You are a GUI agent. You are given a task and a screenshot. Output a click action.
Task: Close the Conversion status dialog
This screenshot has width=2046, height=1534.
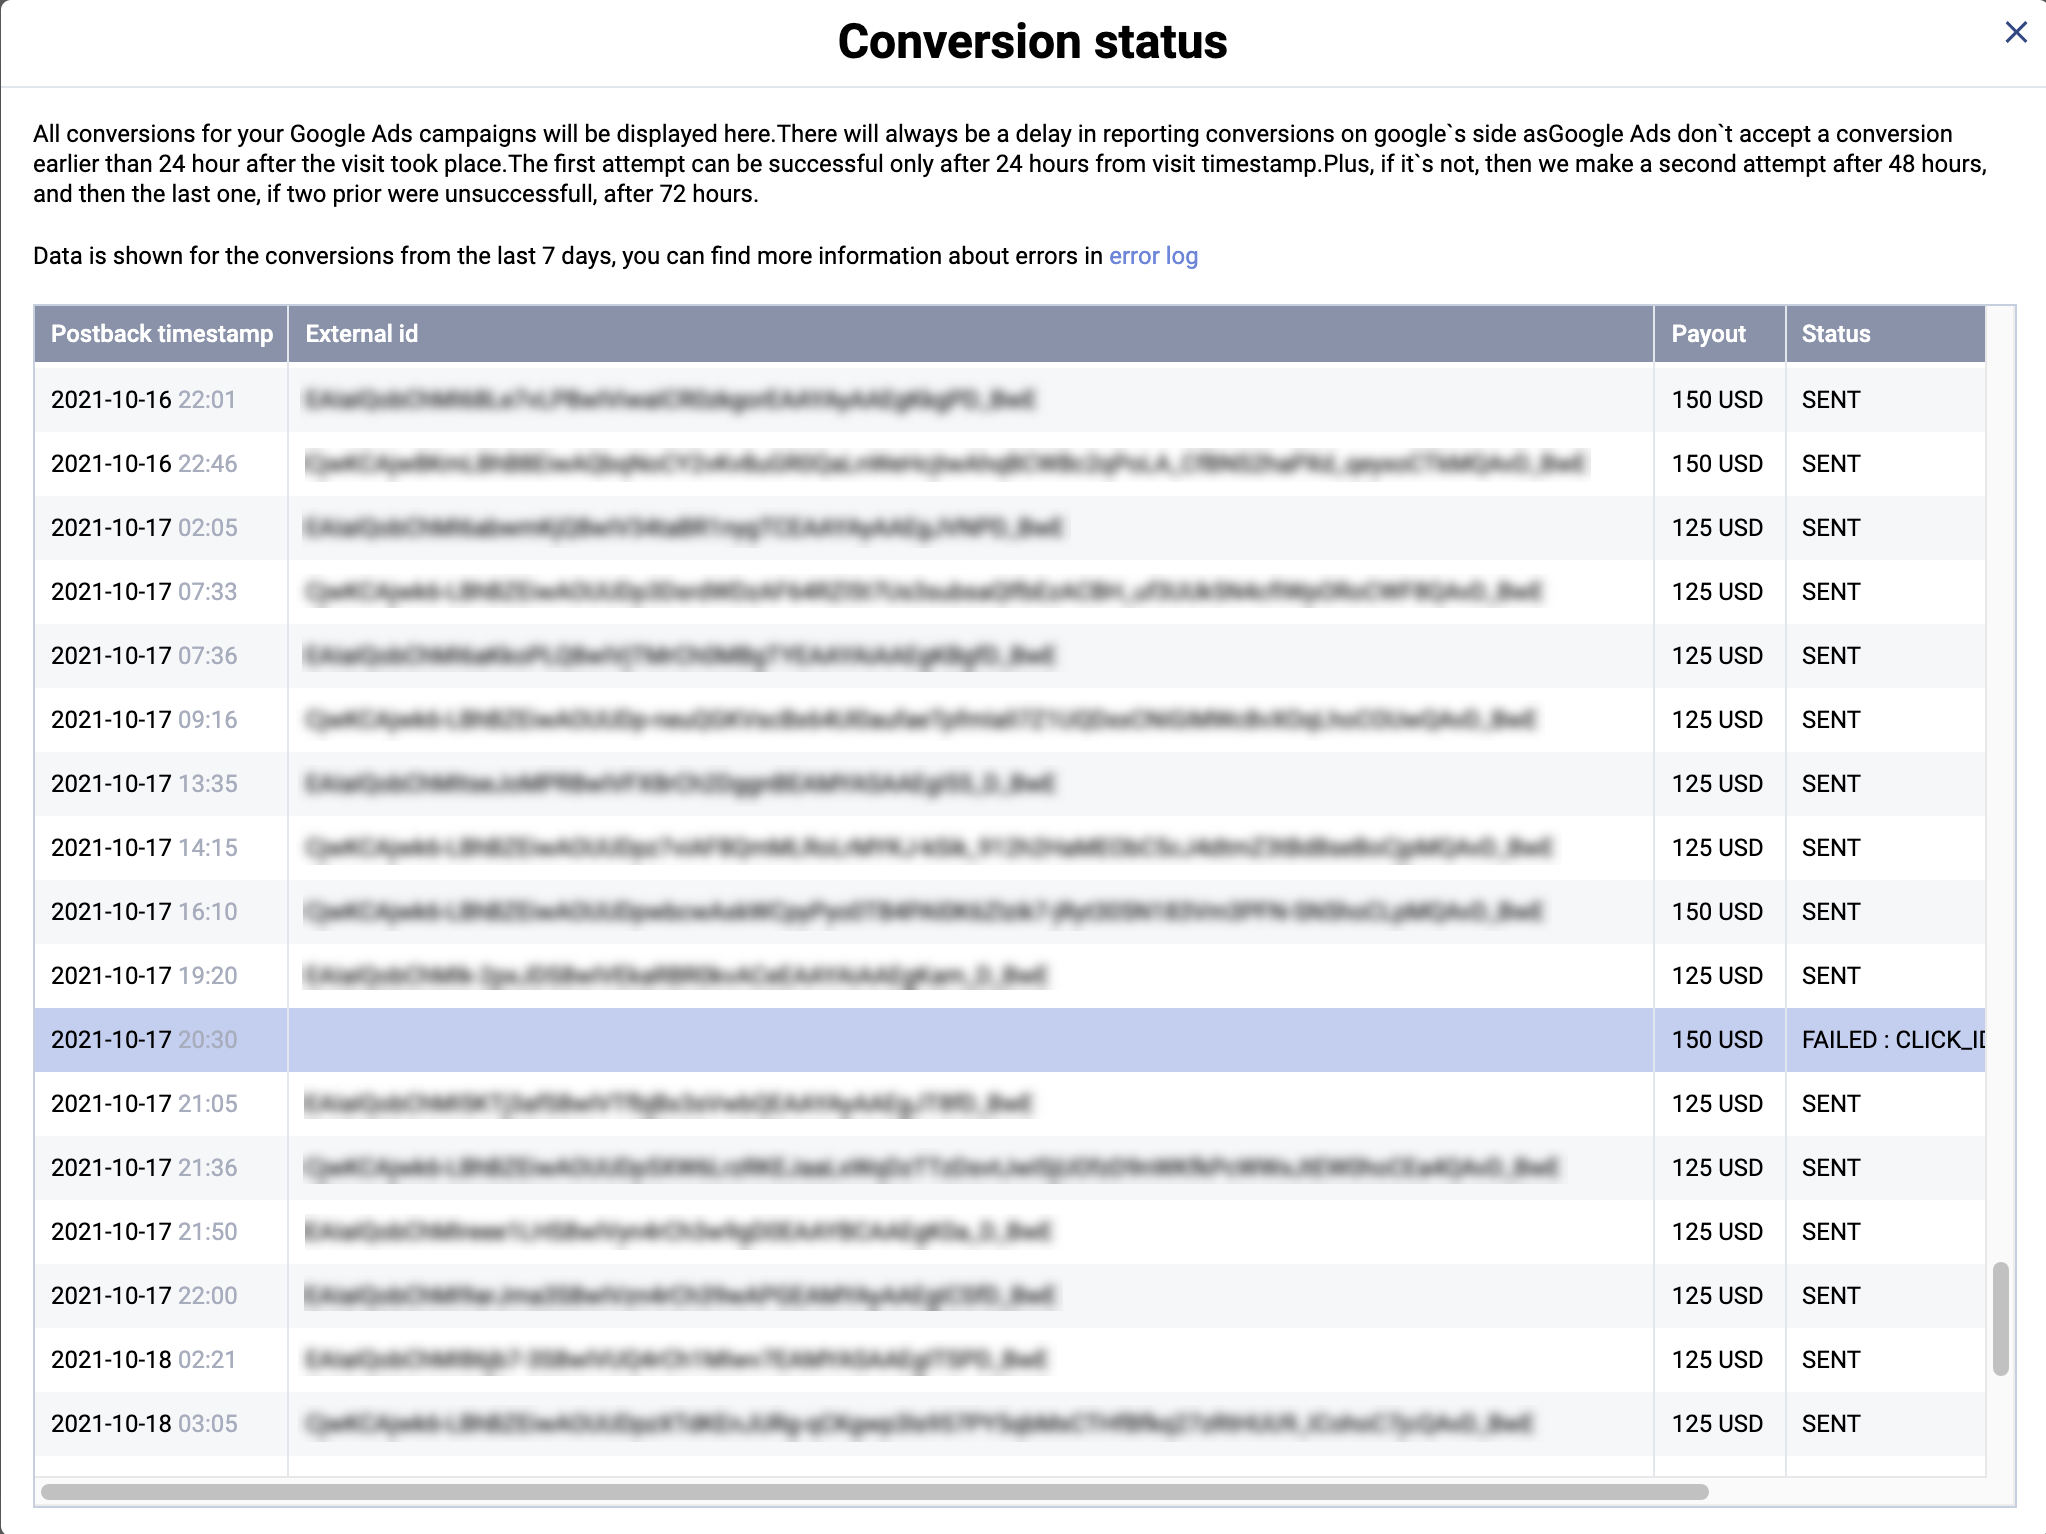2017,33
